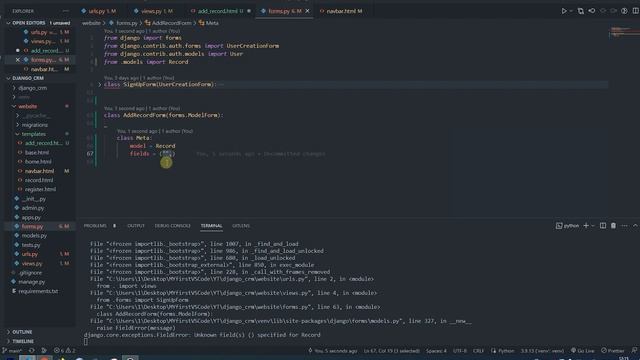Viewport: 640px width, 360px height.
Task: Switch to the views.py tab
Action: 153,11
